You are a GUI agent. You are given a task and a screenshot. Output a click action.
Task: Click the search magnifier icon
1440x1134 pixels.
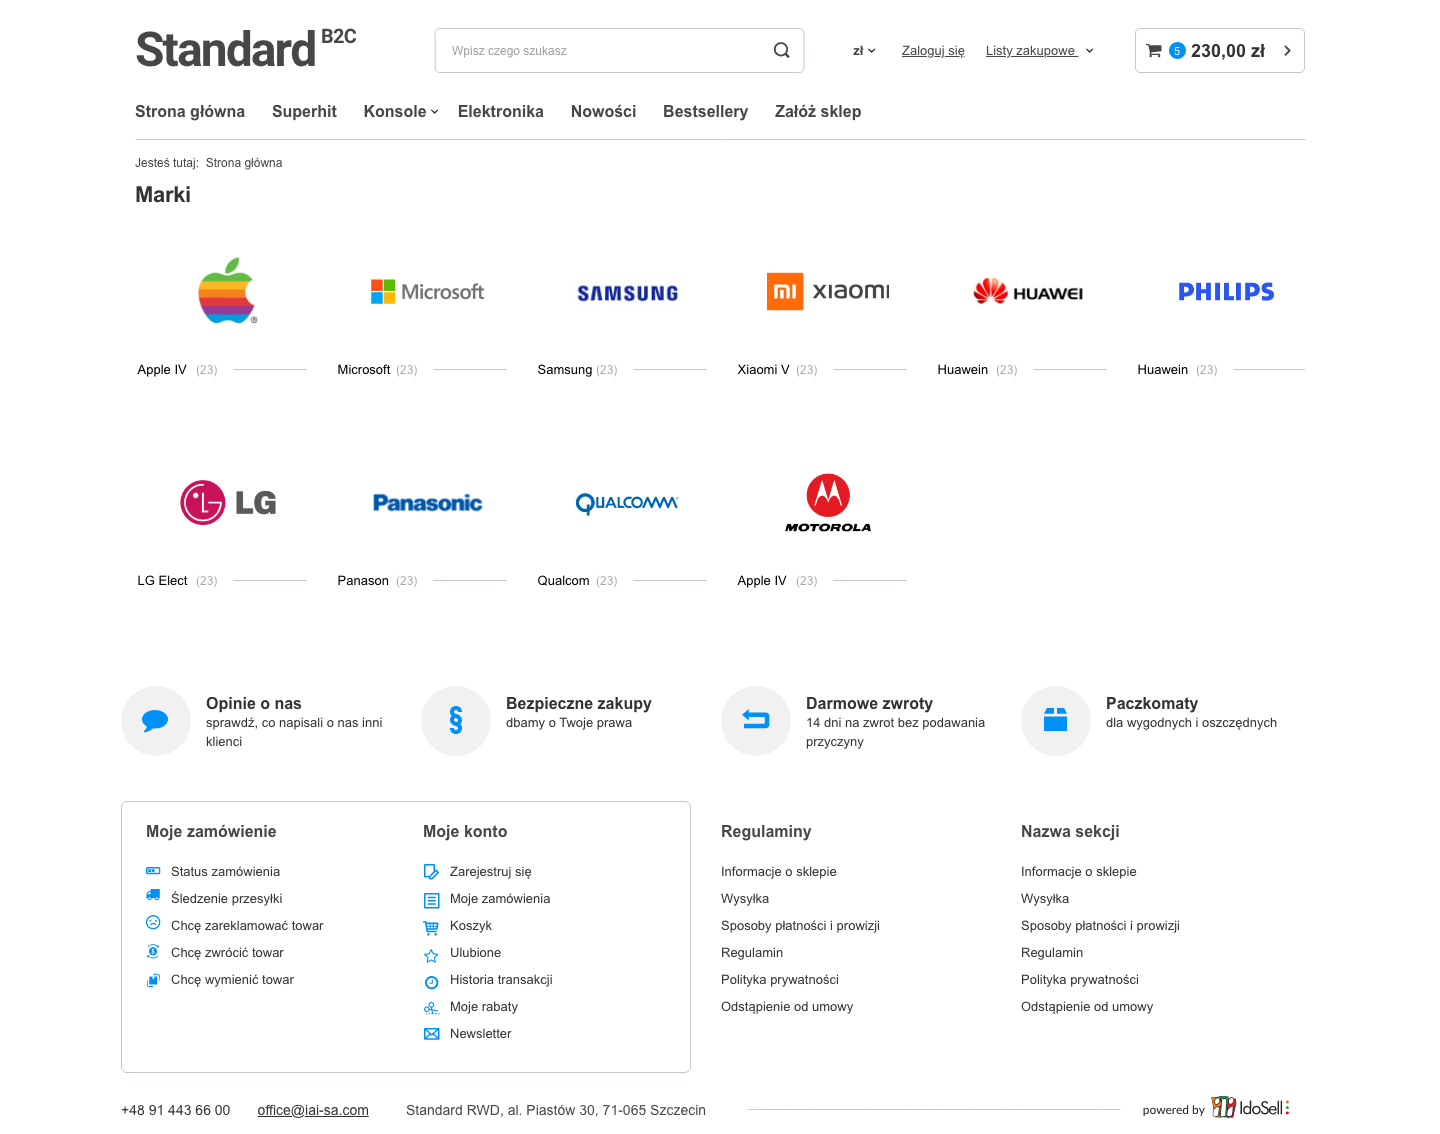tap(781, 51)
